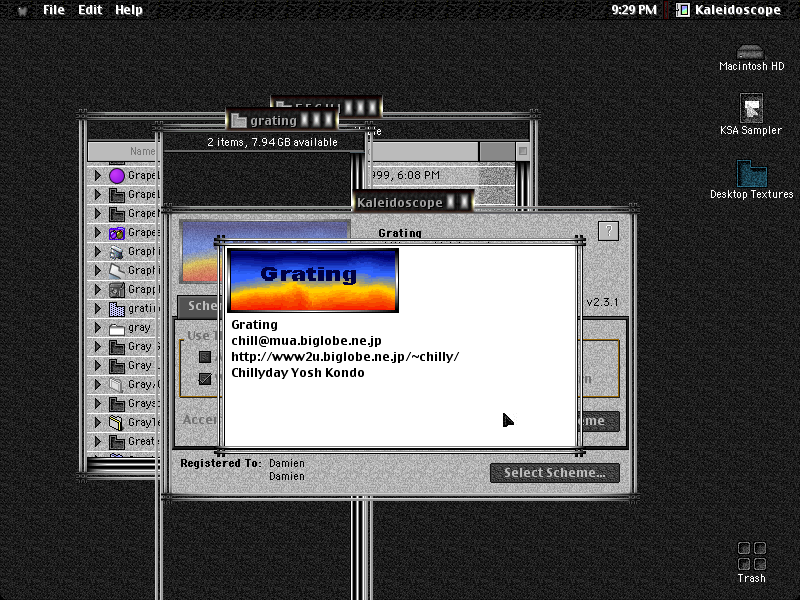Viewport: 800px width, 600px height.
Task: Click the Kaleidoscope icon in menu bar
Action: [683, 10]
